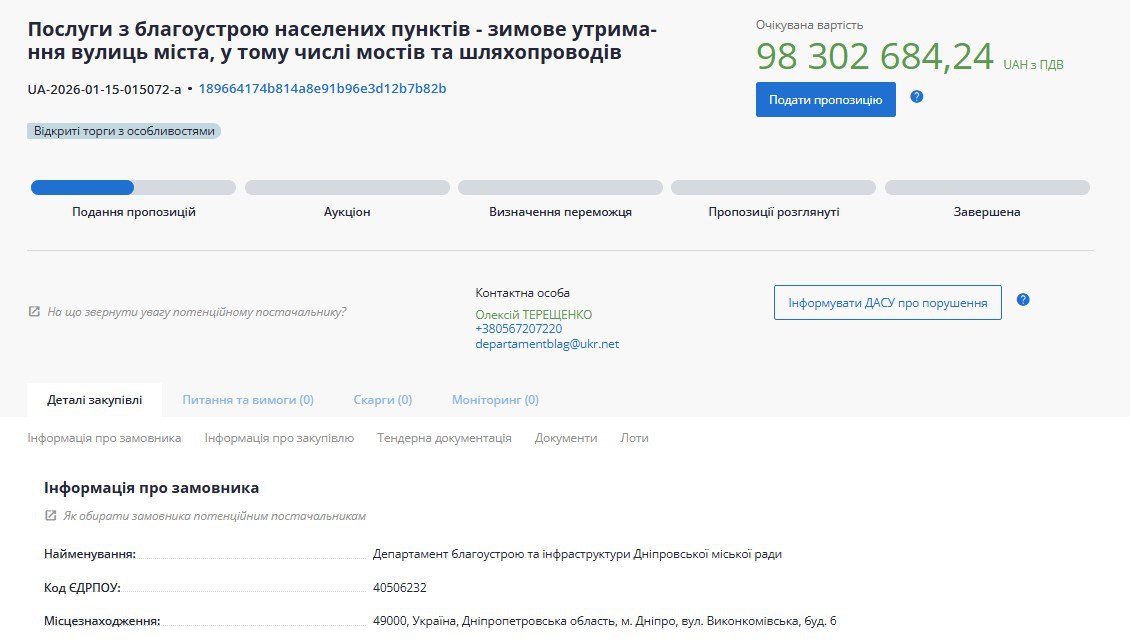Switch to the 'Питання та вимоги (0)' tab

pos(246,399)
